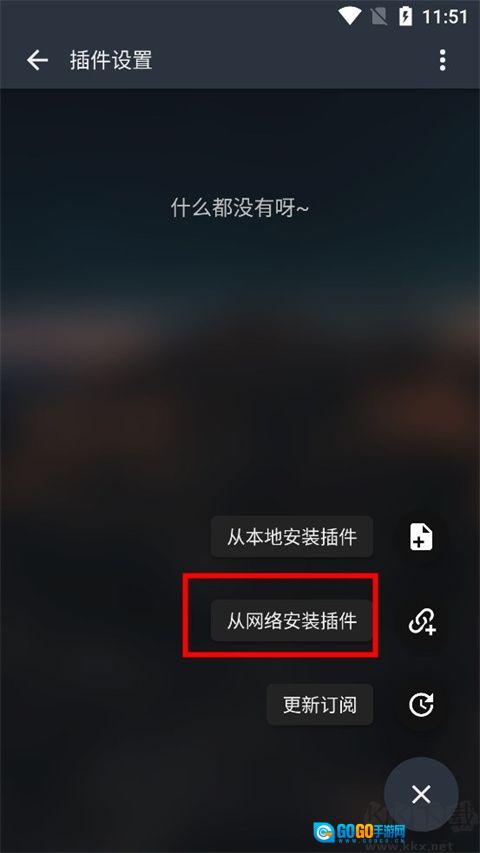Tap the back arrow in header
The image size is (480, 853).
click(x=37, y=60)
